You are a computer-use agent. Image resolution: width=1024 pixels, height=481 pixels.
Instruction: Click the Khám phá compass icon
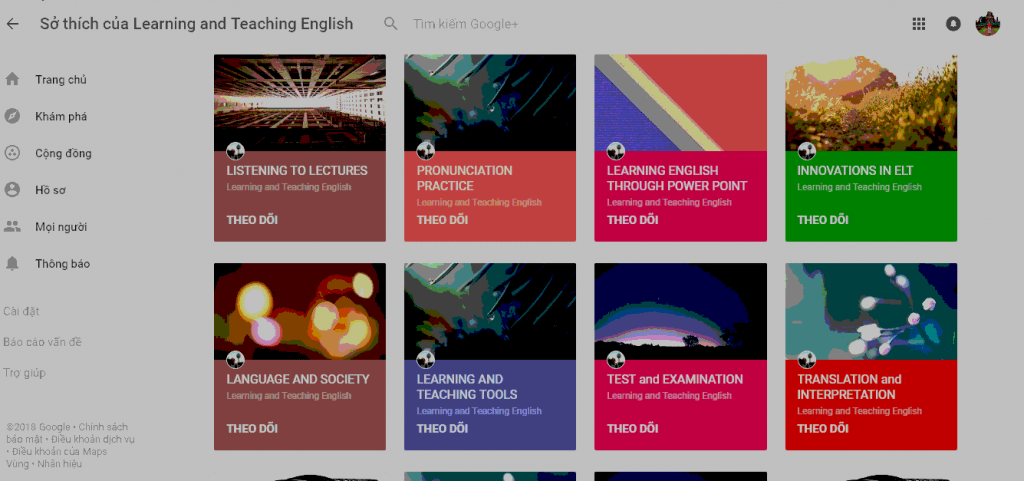coord(13,116)
